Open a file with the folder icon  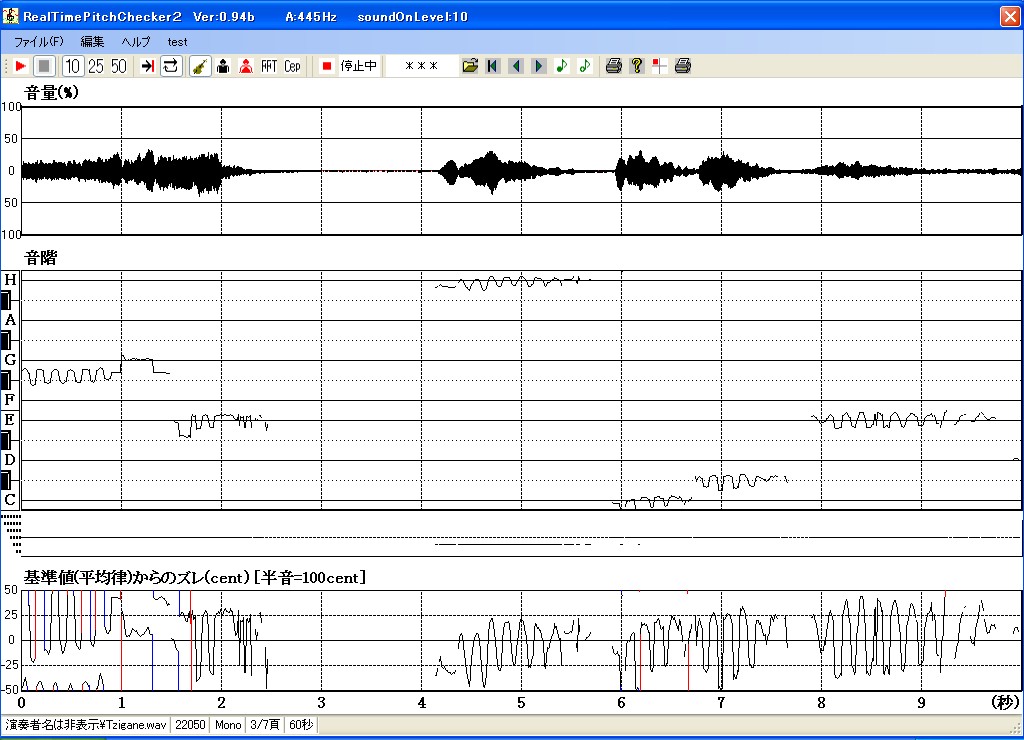tap(470, 66)
